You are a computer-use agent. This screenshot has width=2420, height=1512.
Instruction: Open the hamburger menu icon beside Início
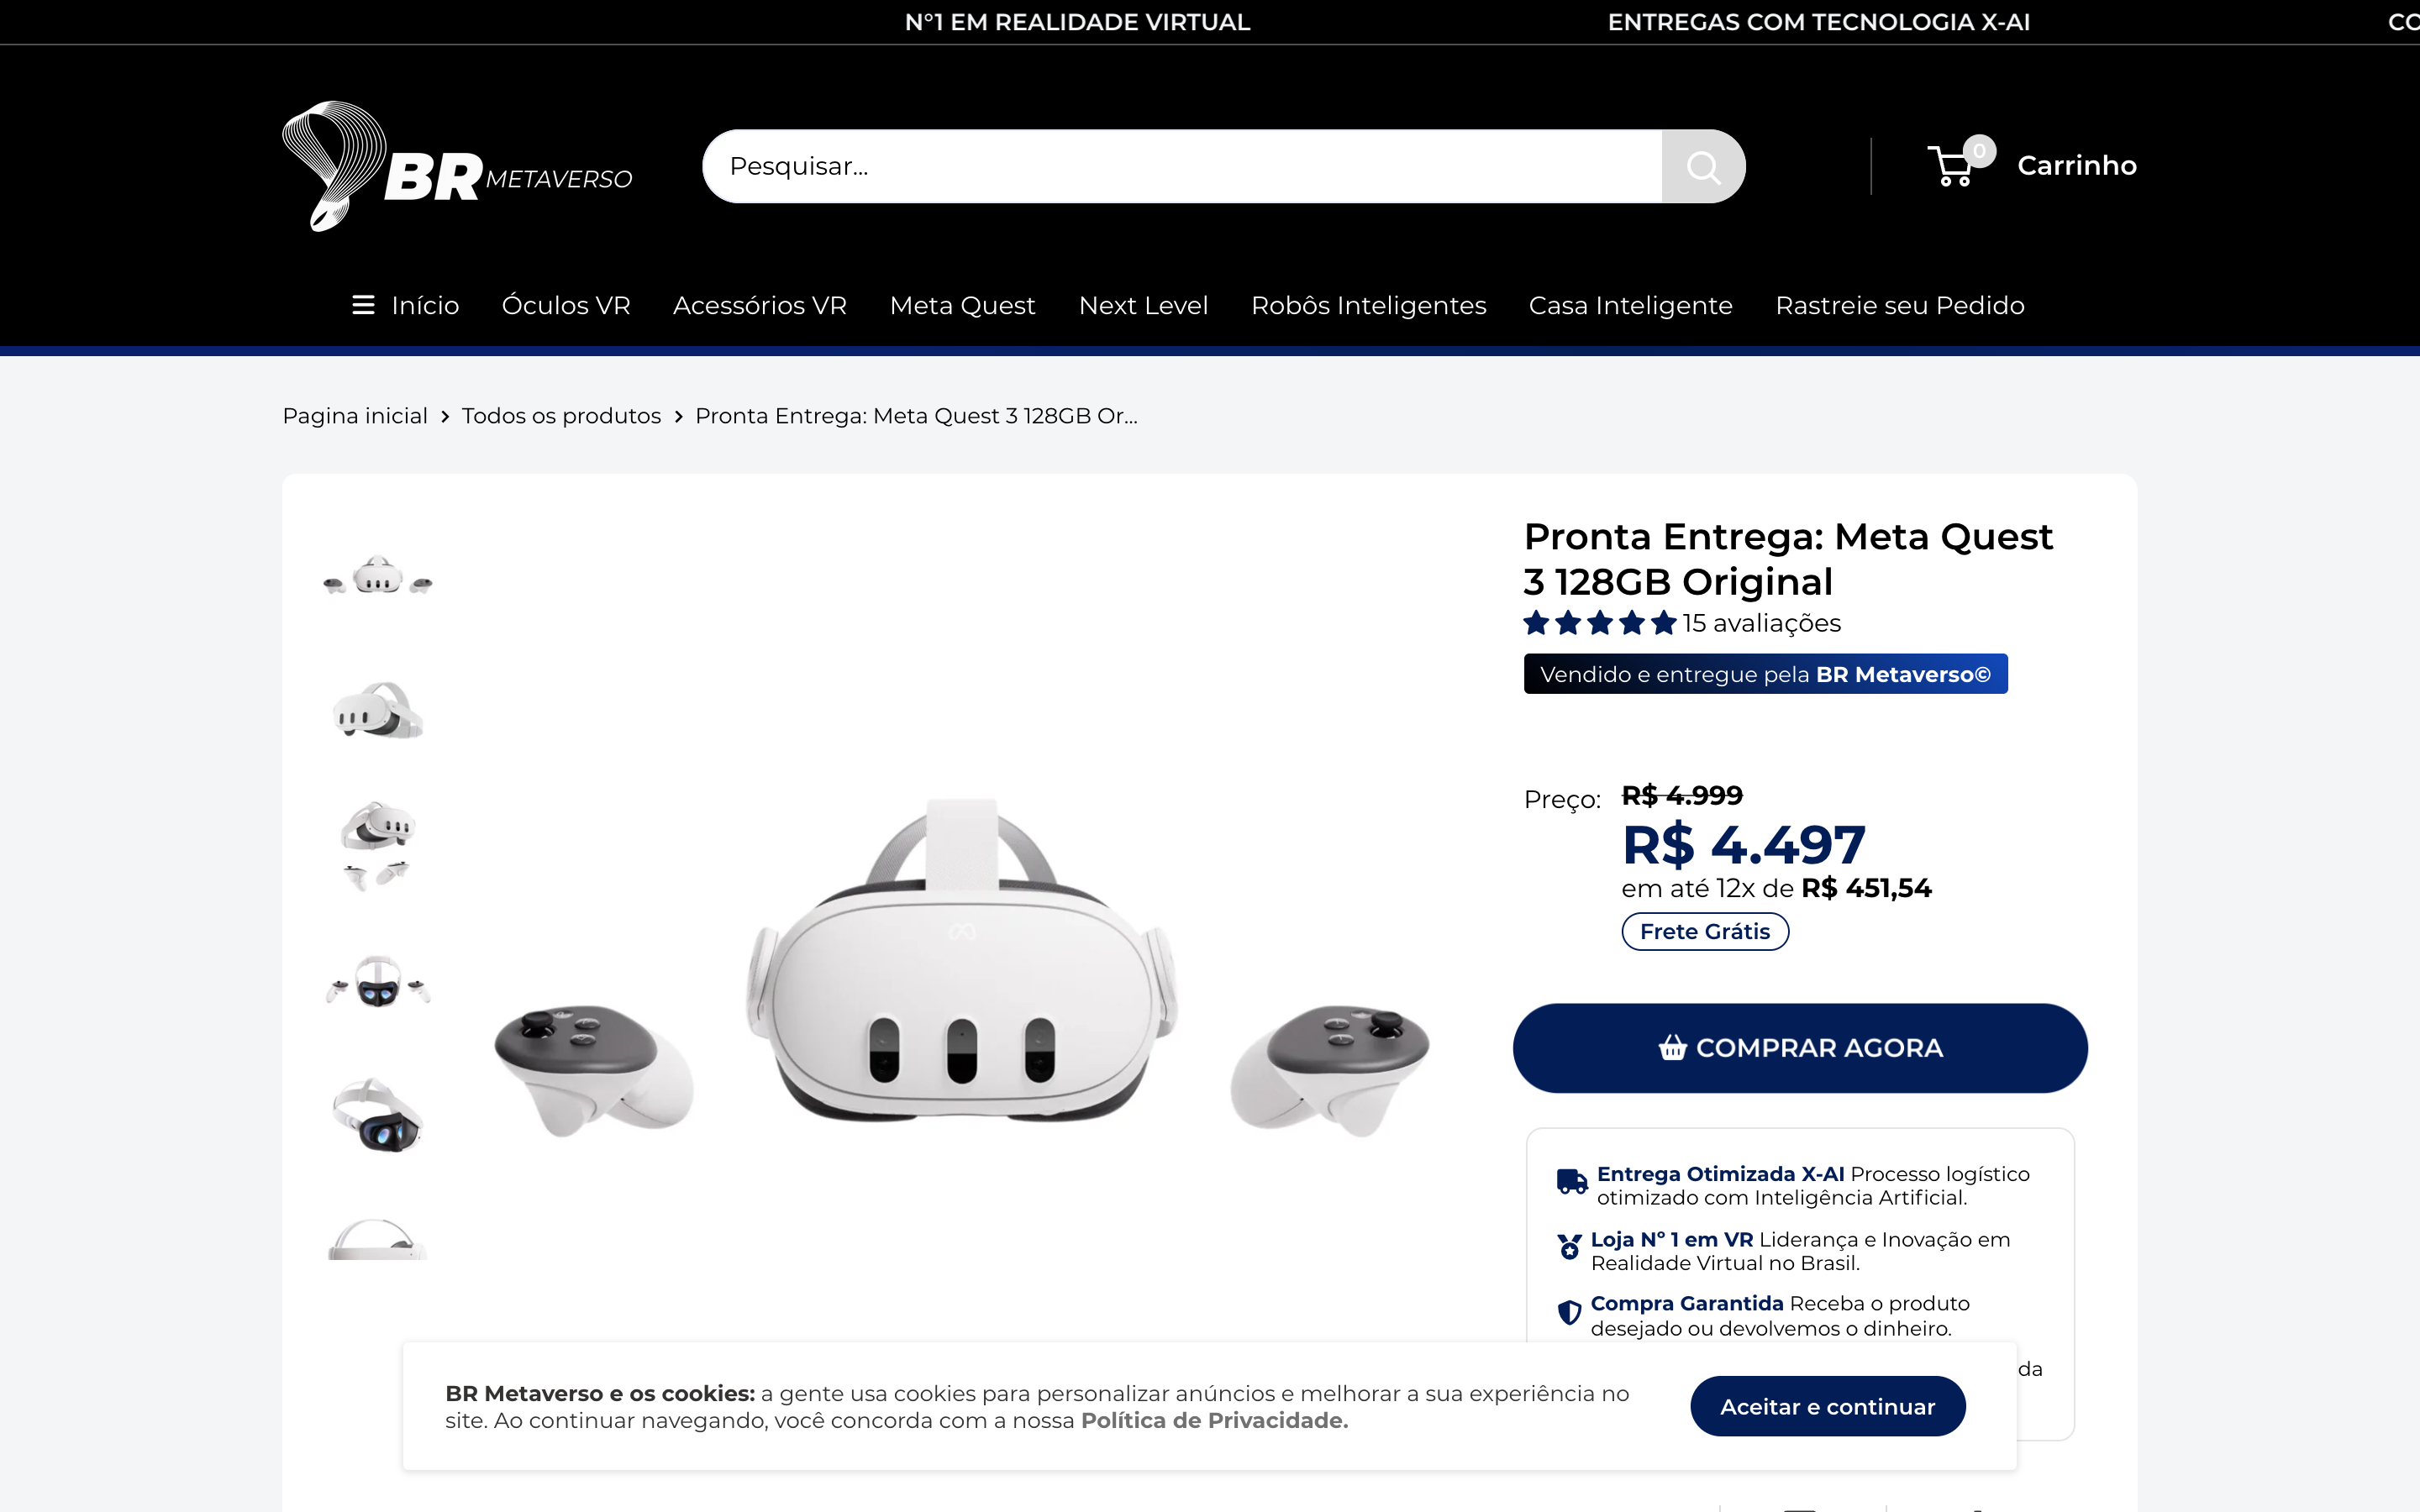point(363,305)
